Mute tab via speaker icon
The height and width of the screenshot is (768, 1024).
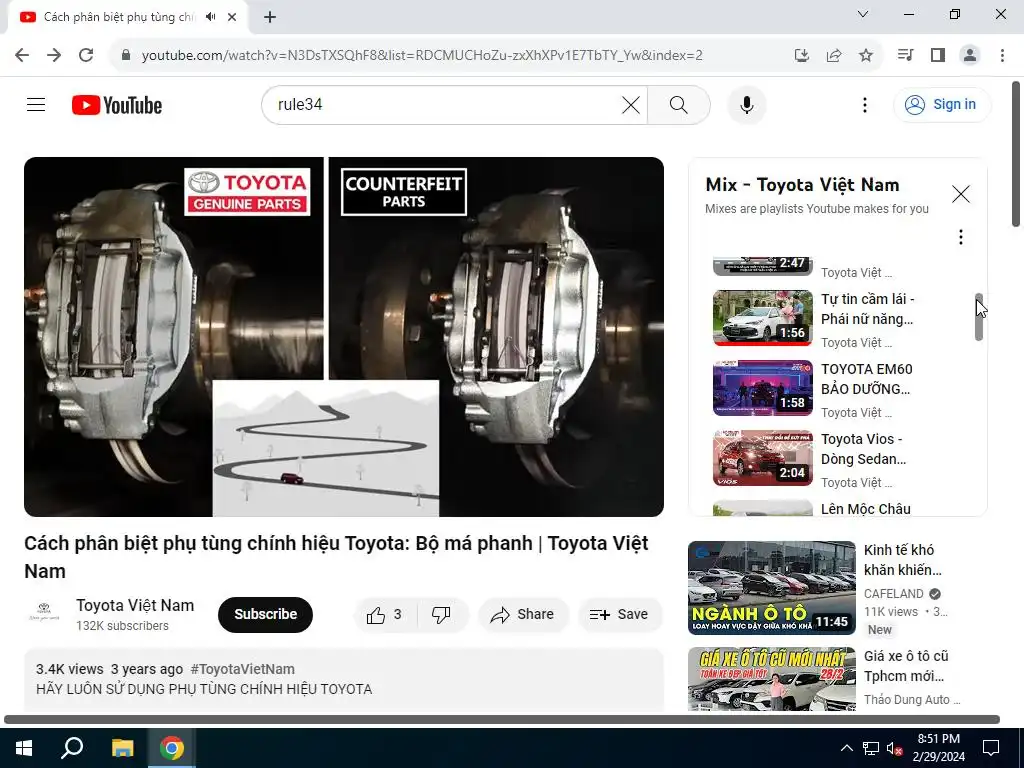coord(210,17)
